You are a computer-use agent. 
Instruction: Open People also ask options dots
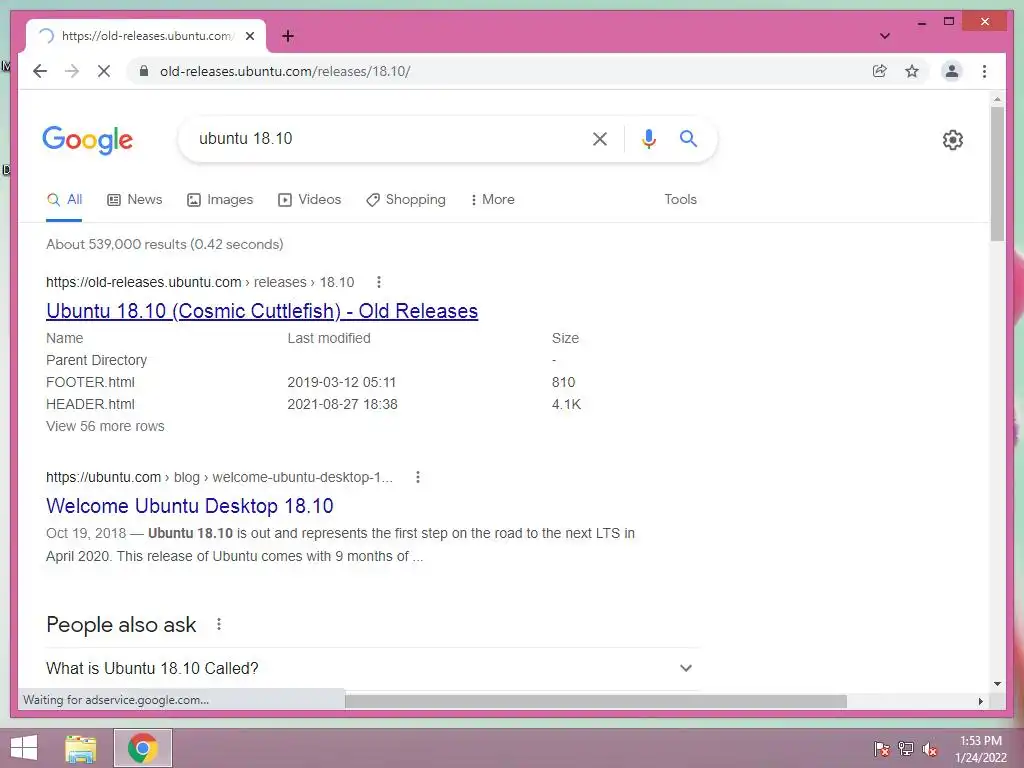click(x=219, y=624)
